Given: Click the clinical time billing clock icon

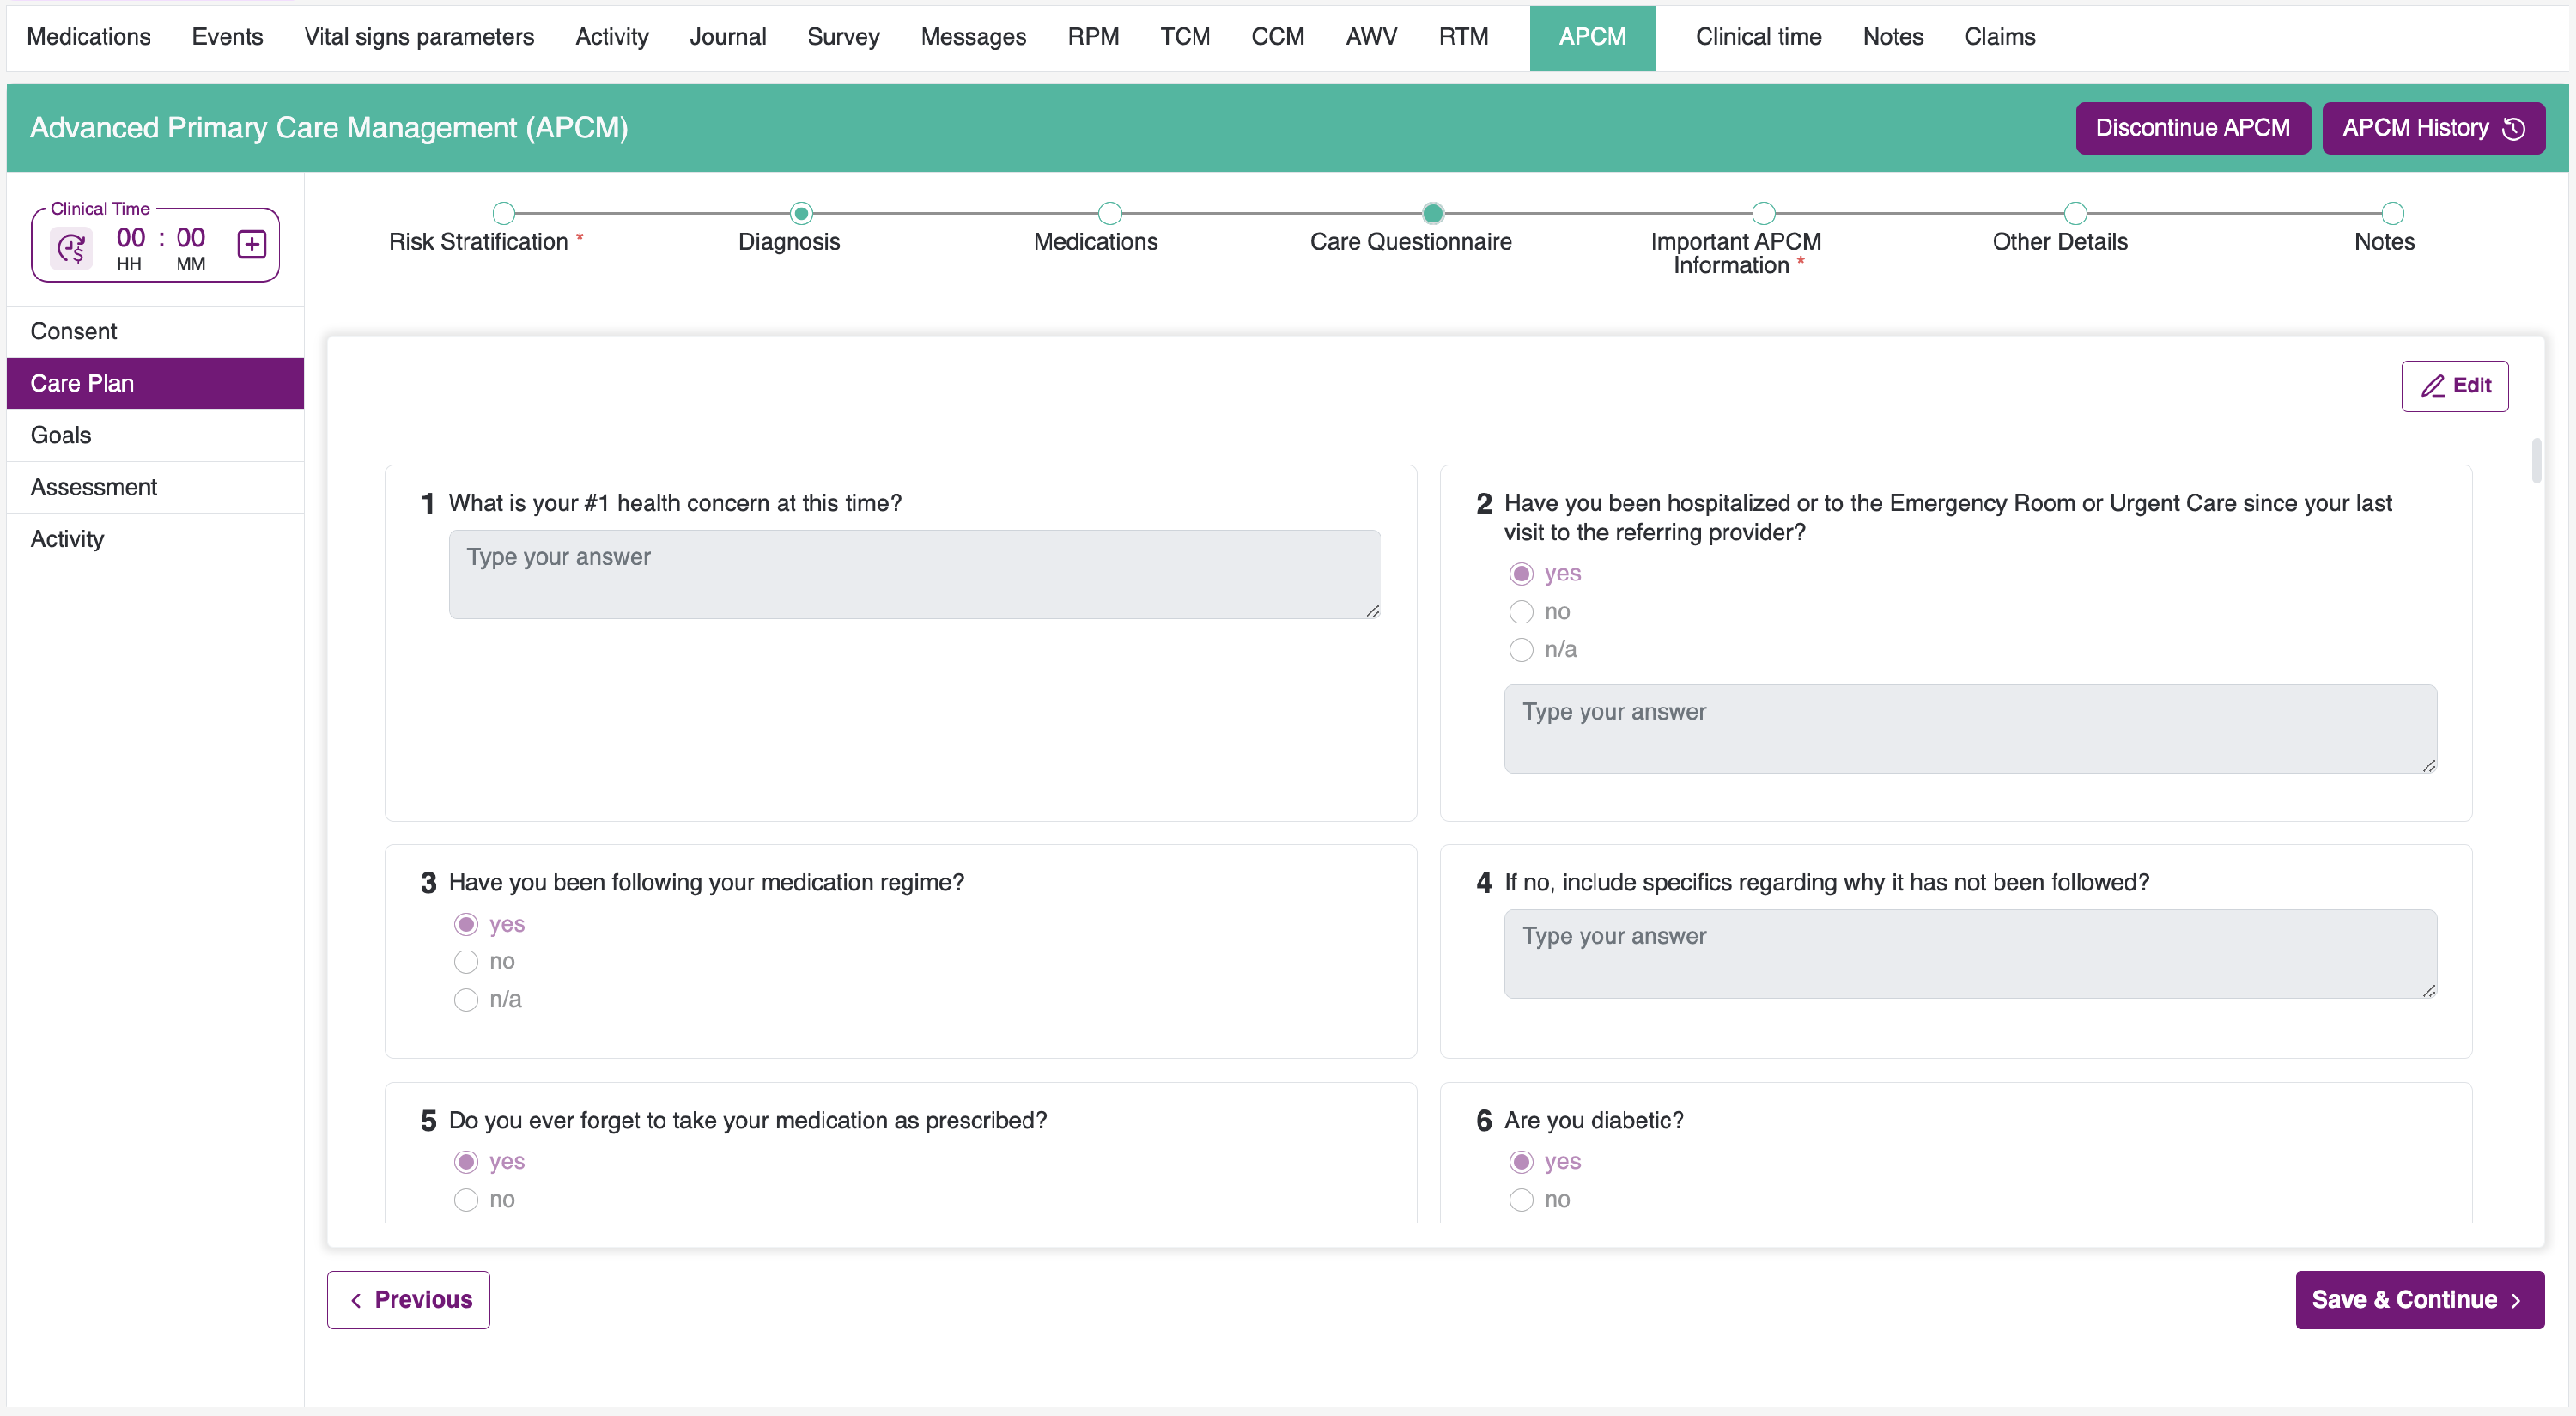Looking at the screenshot, I should [72, 247].
